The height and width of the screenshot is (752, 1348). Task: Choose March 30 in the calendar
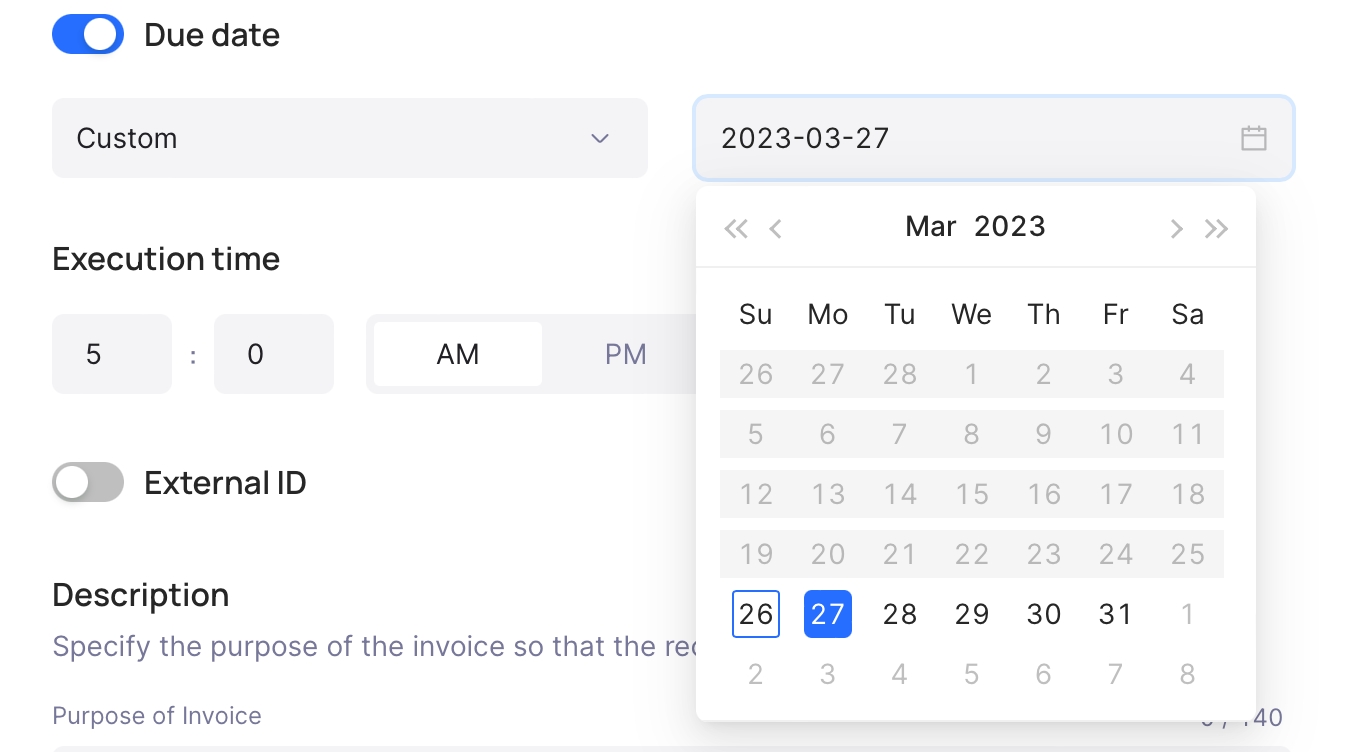[x=1044, y=614]
